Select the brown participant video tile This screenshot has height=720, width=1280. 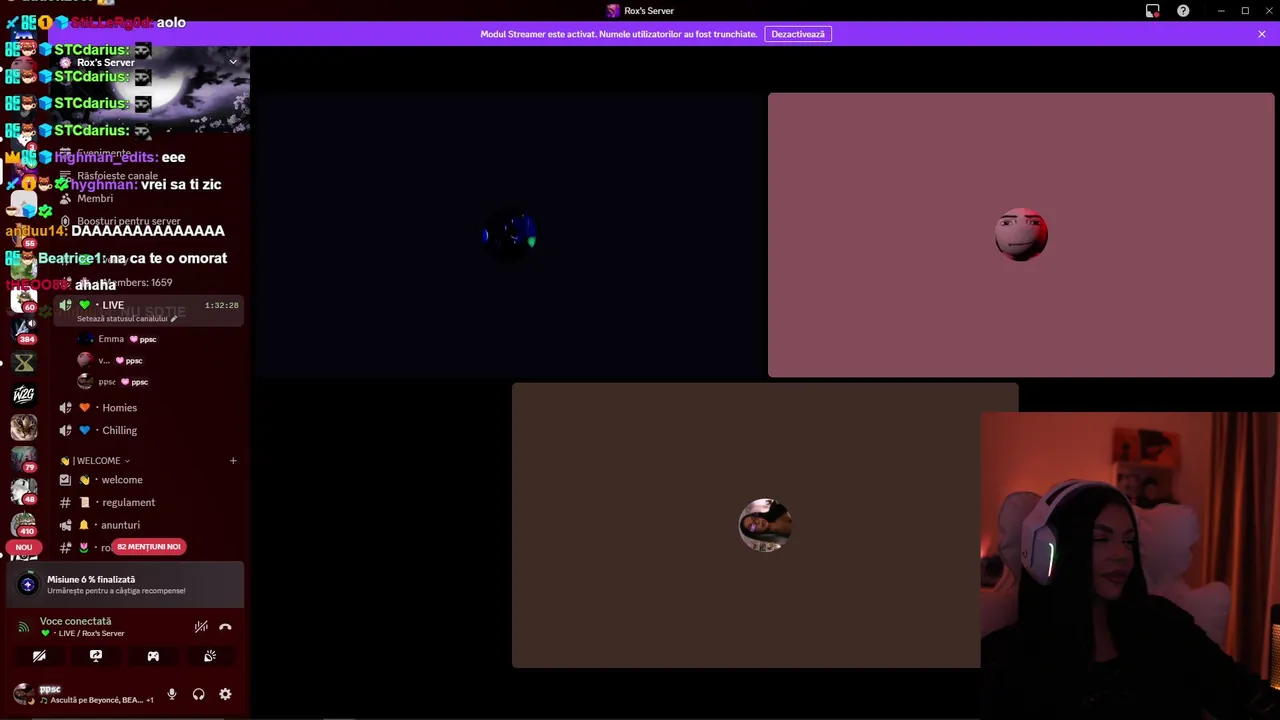tap(765, 525)
